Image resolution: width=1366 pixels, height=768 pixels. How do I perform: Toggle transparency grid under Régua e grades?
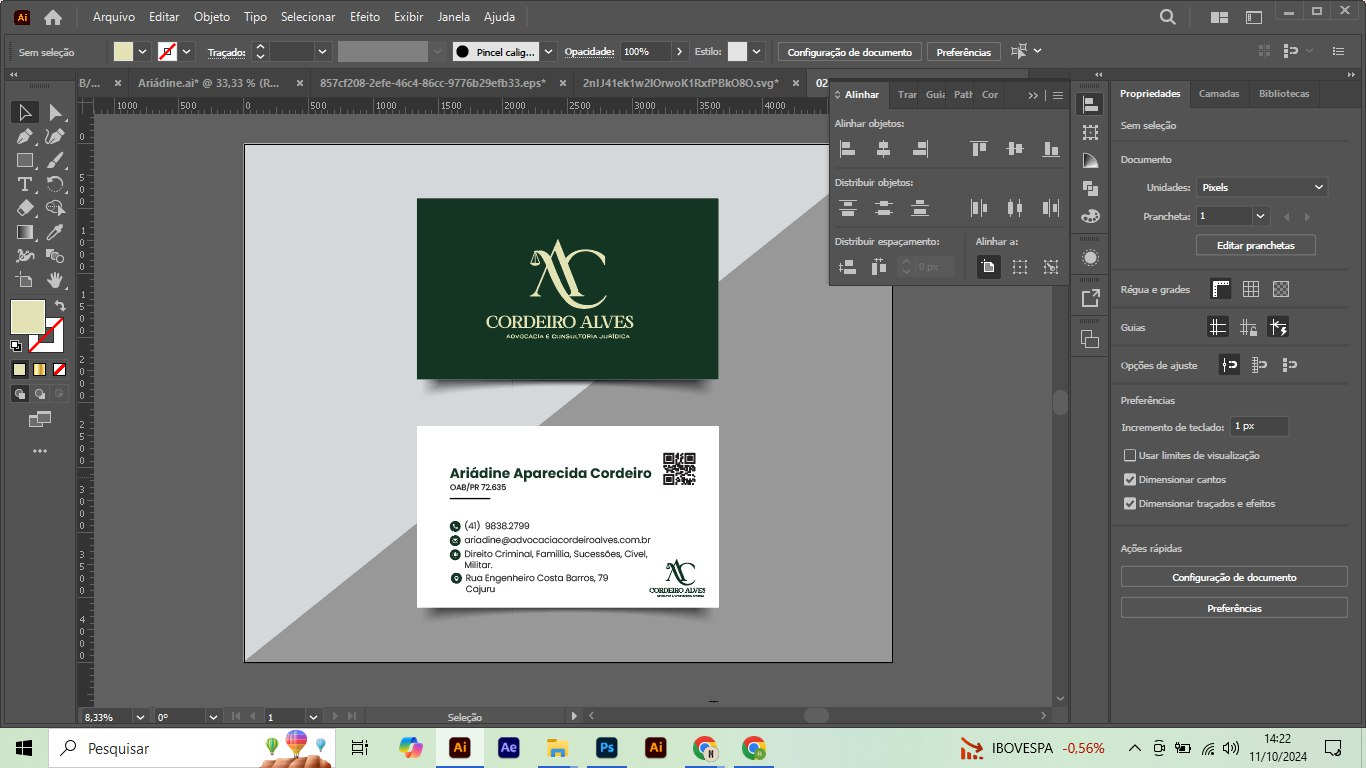click(1281, 289)
